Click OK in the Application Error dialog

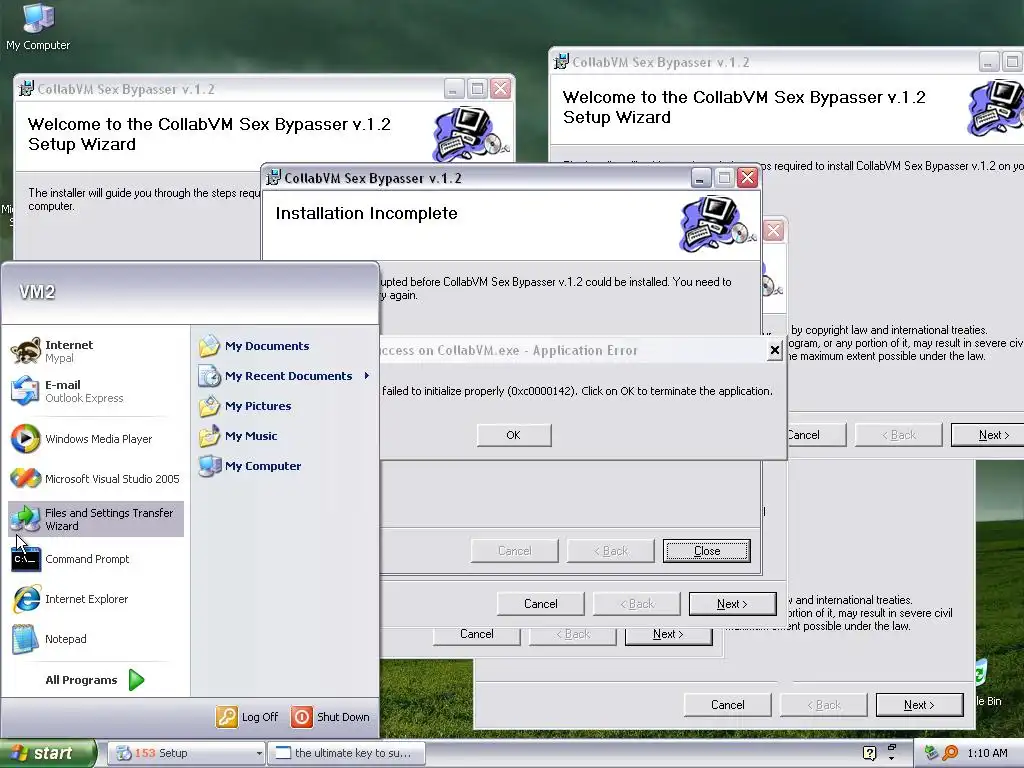pyautogui.click(x=514, y=435)
